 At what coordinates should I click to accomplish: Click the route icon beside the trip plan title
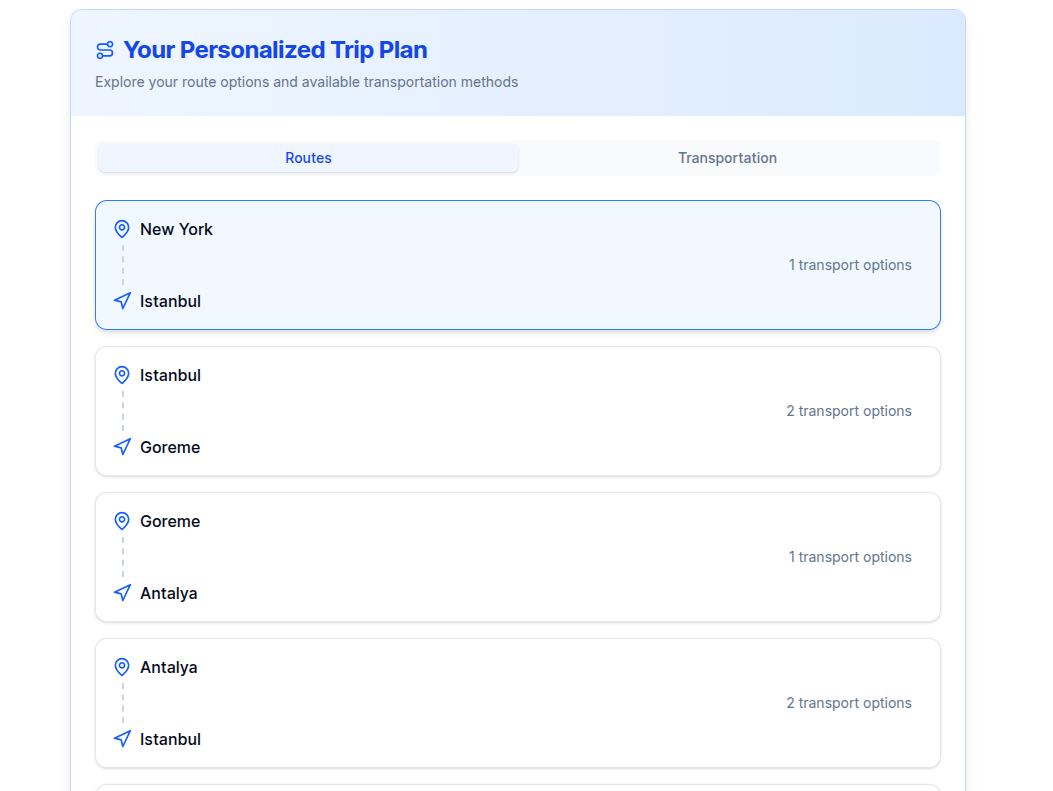[x=105, y=50]
